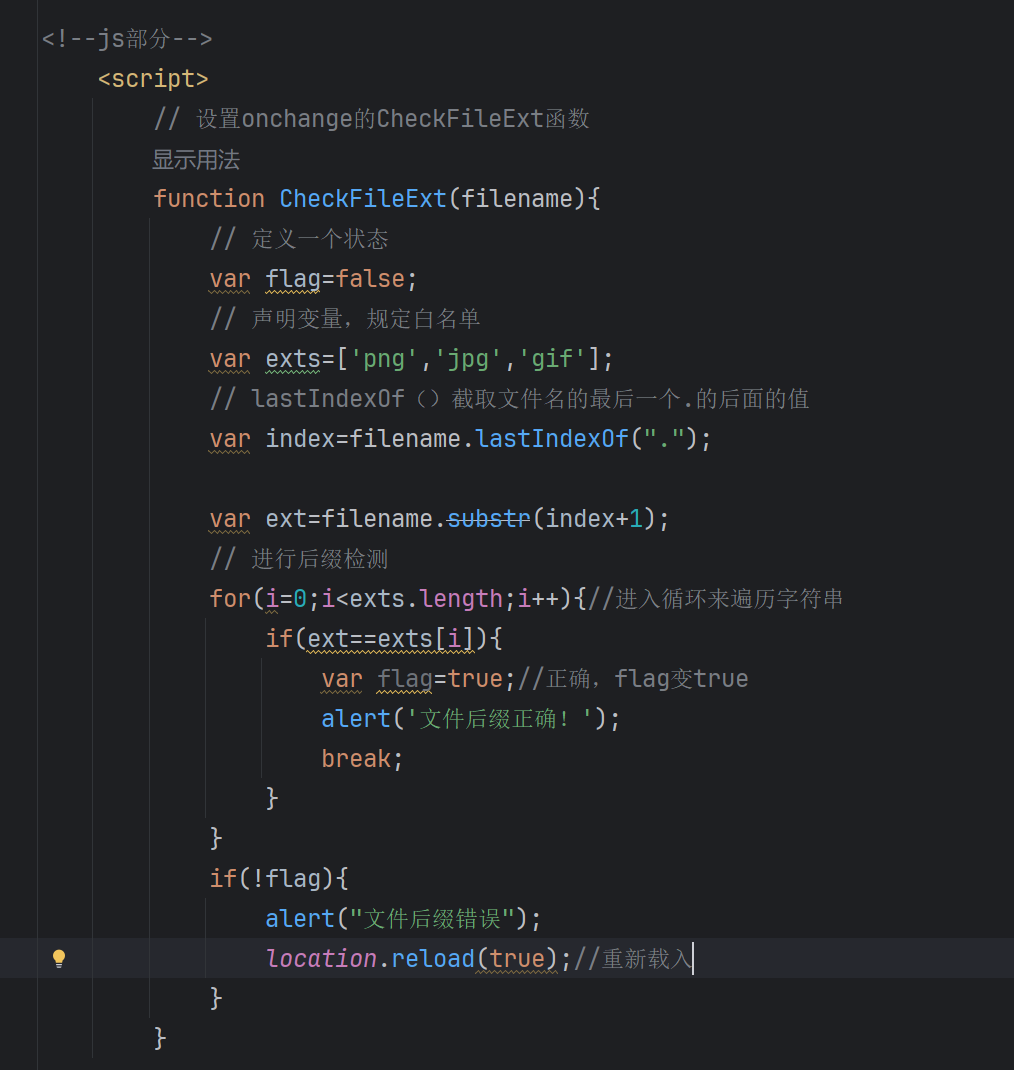The height and width of the screenshot is (1070, 1014).
Task: Click the 'jpg' string in exts array
Action: (x=467, y=359)
